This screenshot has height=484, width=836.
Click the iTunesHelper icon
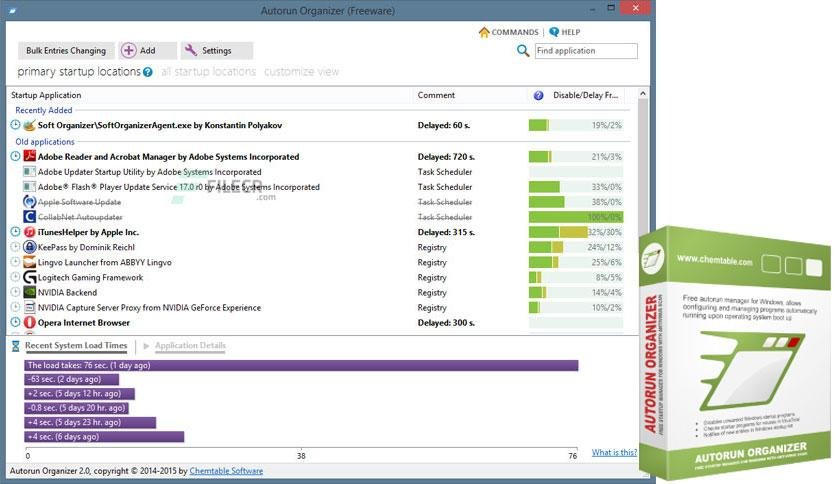pyautogui.click(x=29, y=232)
